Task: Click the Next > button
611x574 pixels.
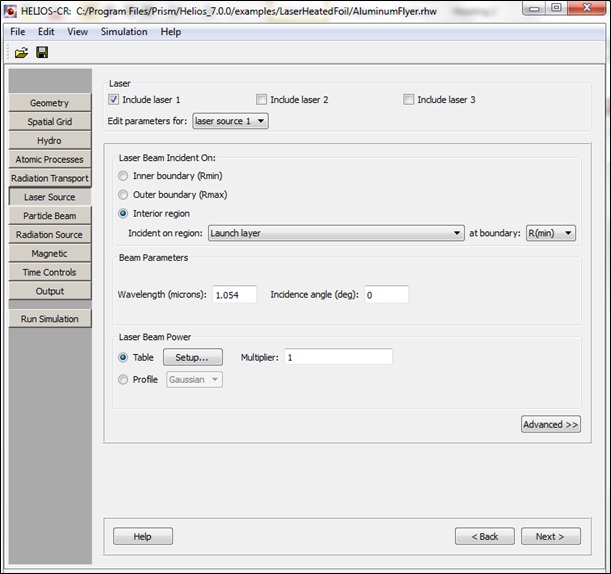Action: coord(549,536)
